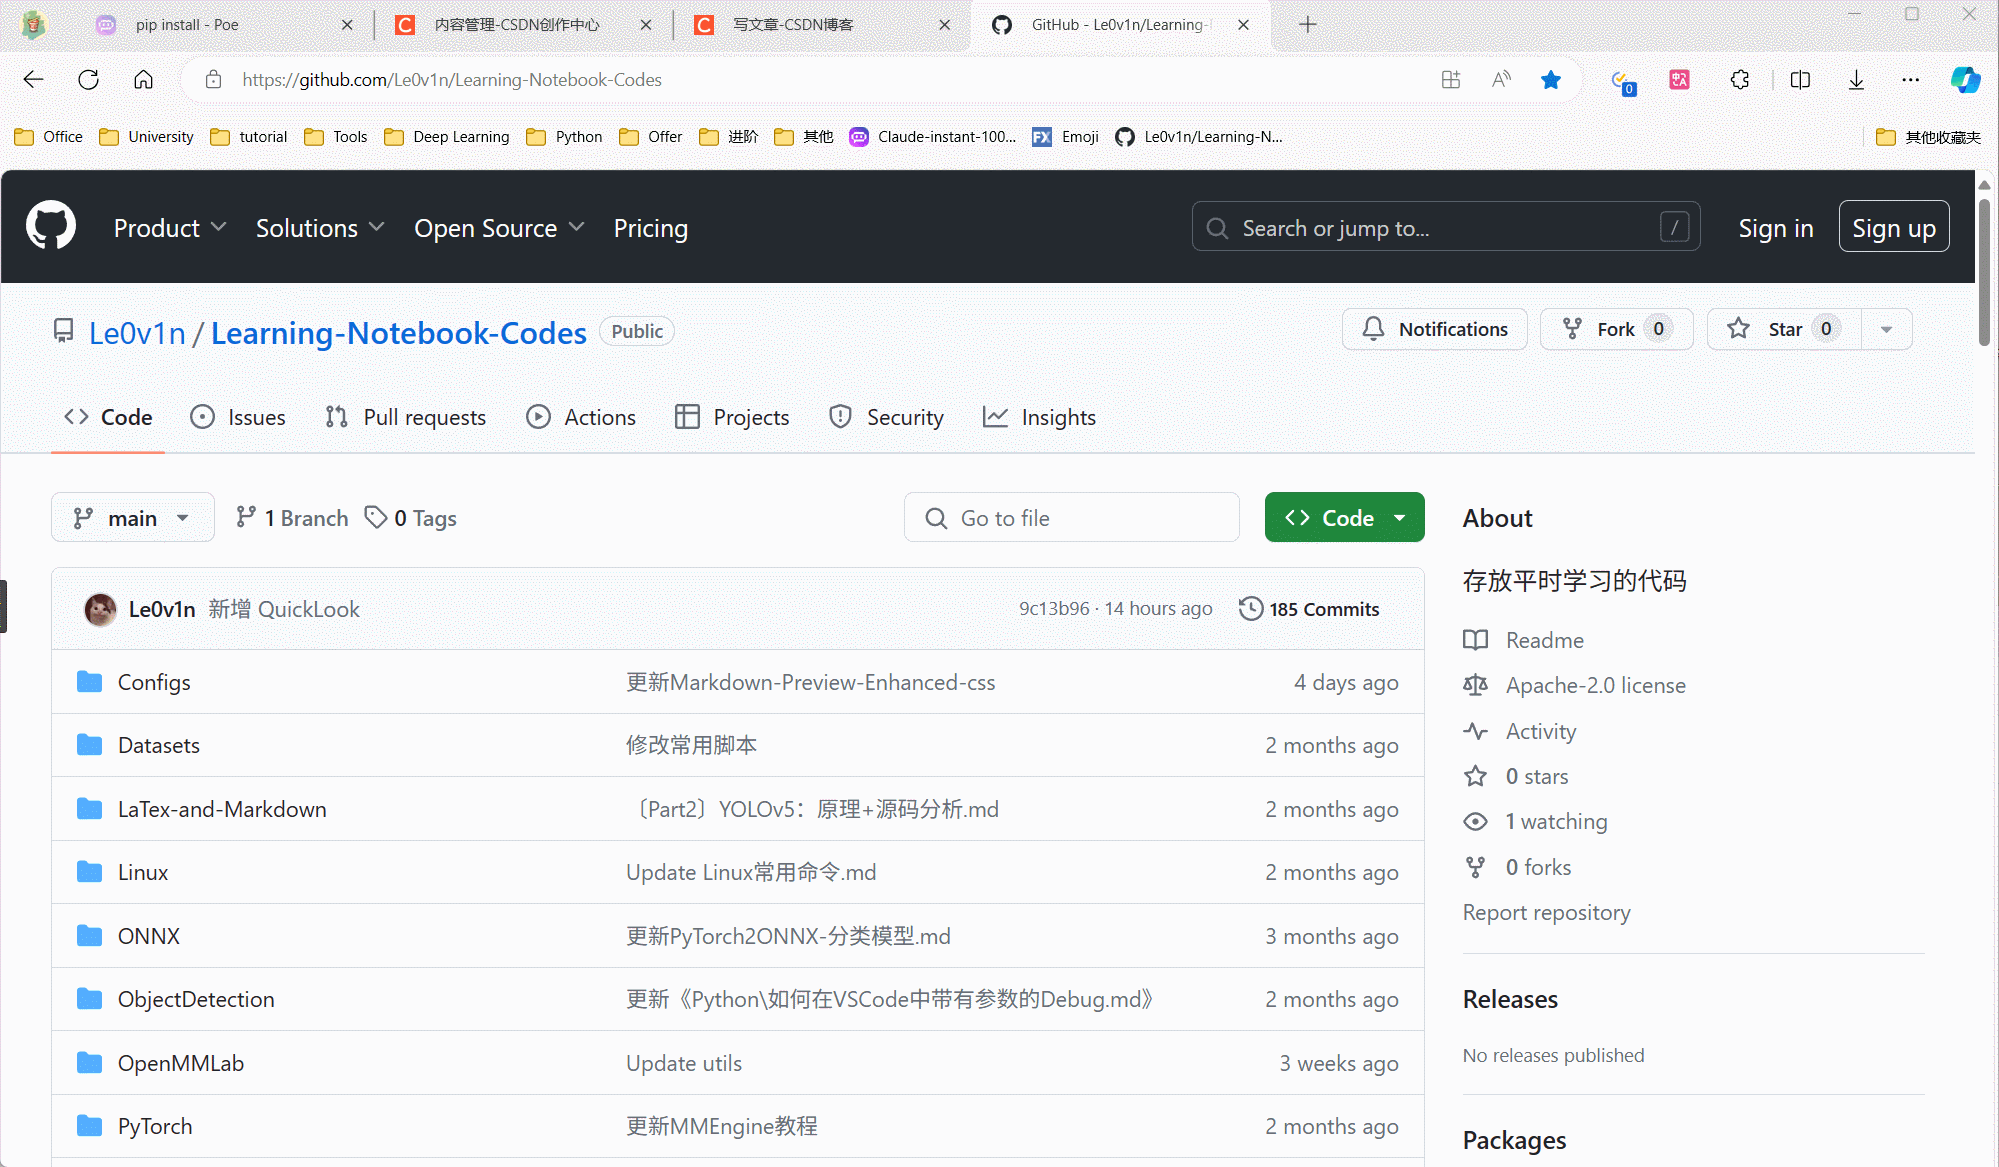Open the read aloud icon
Image resolution: width=1999 pixels, height=1167 pixels.
click(x=1501, y=80)
